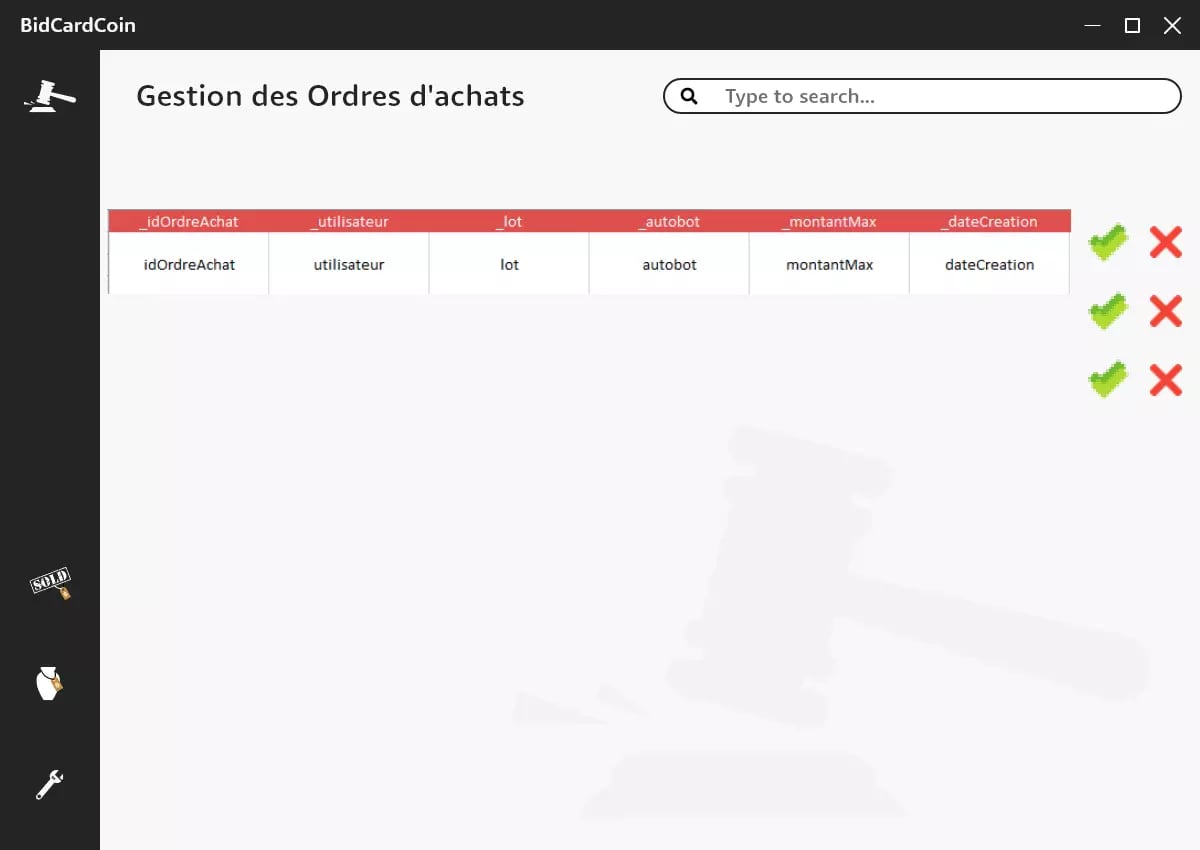Maximize the BidCardCoin window
The width and height of the screenshot is (1200, 850).
coord(1132,25)
